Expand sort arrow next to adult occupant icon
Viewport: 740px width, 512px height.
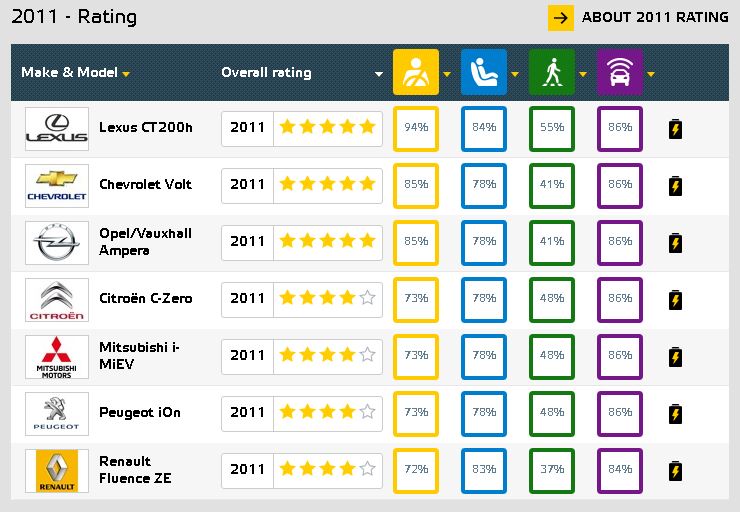[x=447, y=74]
